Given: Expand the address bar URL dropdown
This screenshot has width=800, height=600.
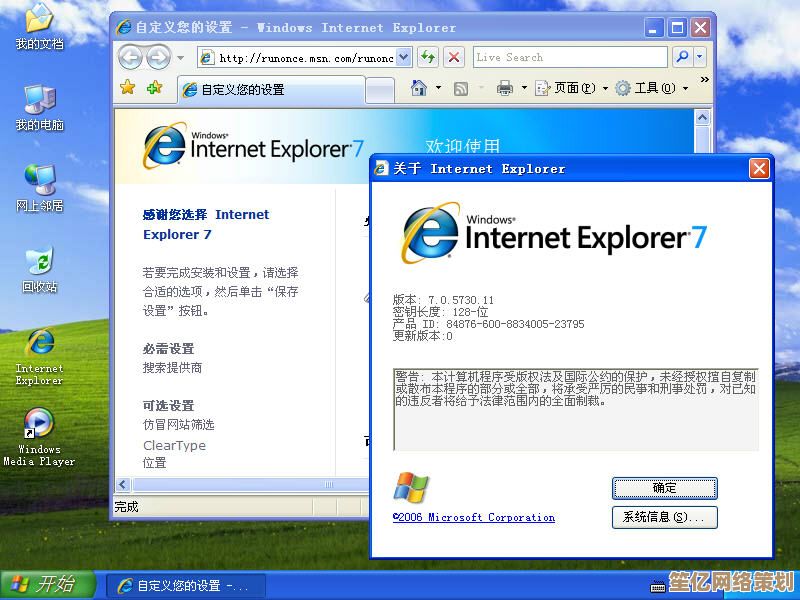Looking at the screenshot, I should [x=404, y=57].
